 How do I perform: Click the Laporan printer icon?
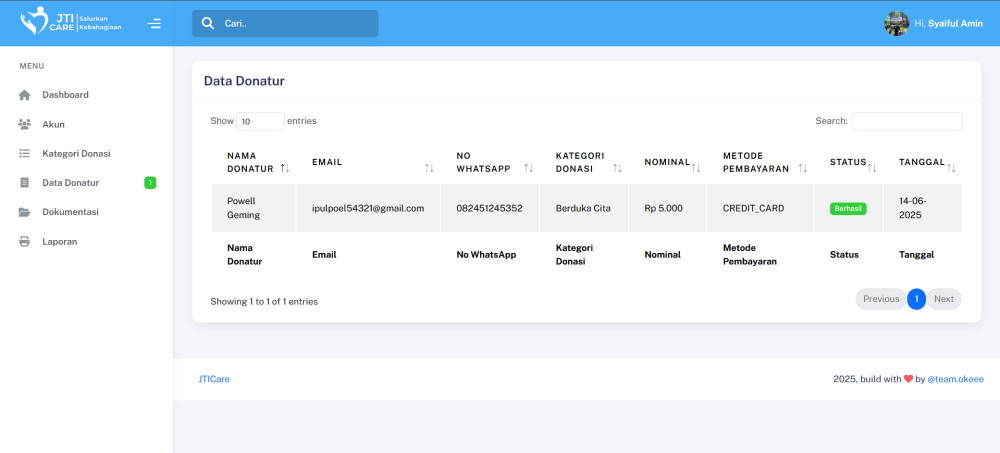(x=25, y=241)
